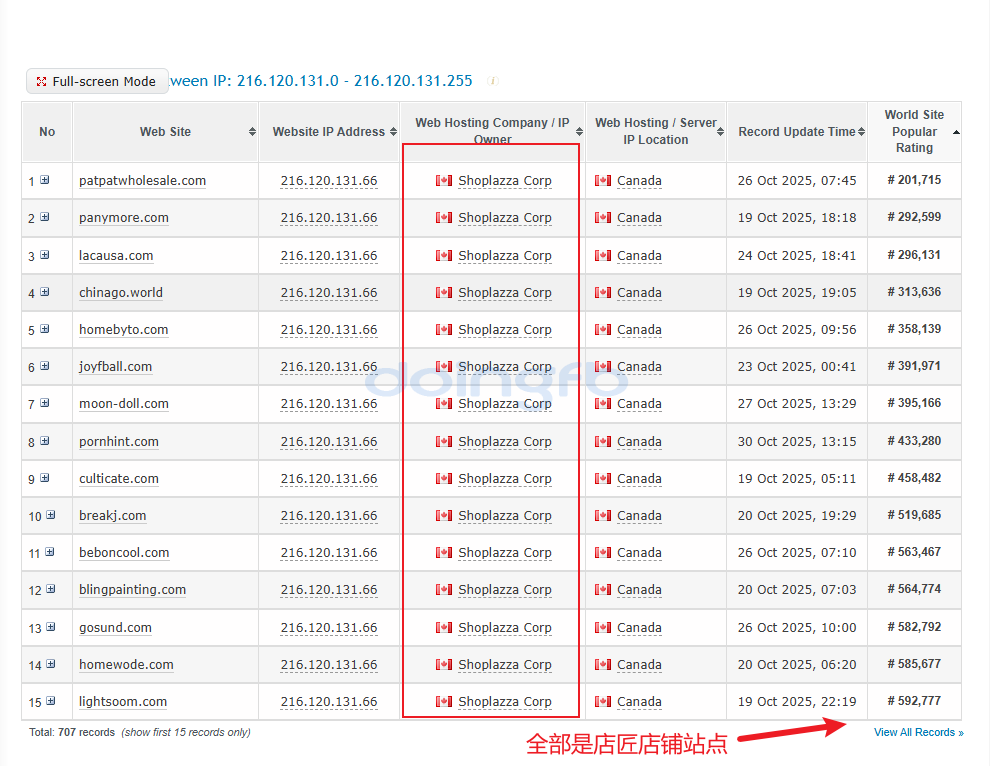Sort by World Site Popular Rating
The width and height of the screenshot is (990, 766).
pos(955,132)
